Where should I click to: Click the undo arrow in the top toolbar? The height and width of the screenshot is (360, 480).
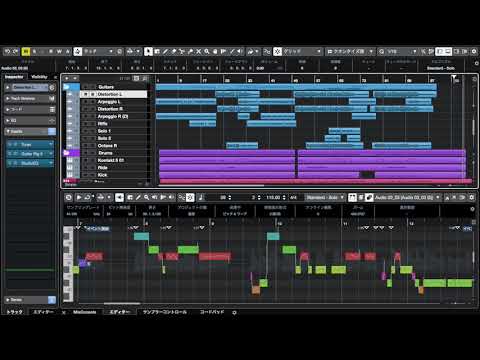pos(7,51)
